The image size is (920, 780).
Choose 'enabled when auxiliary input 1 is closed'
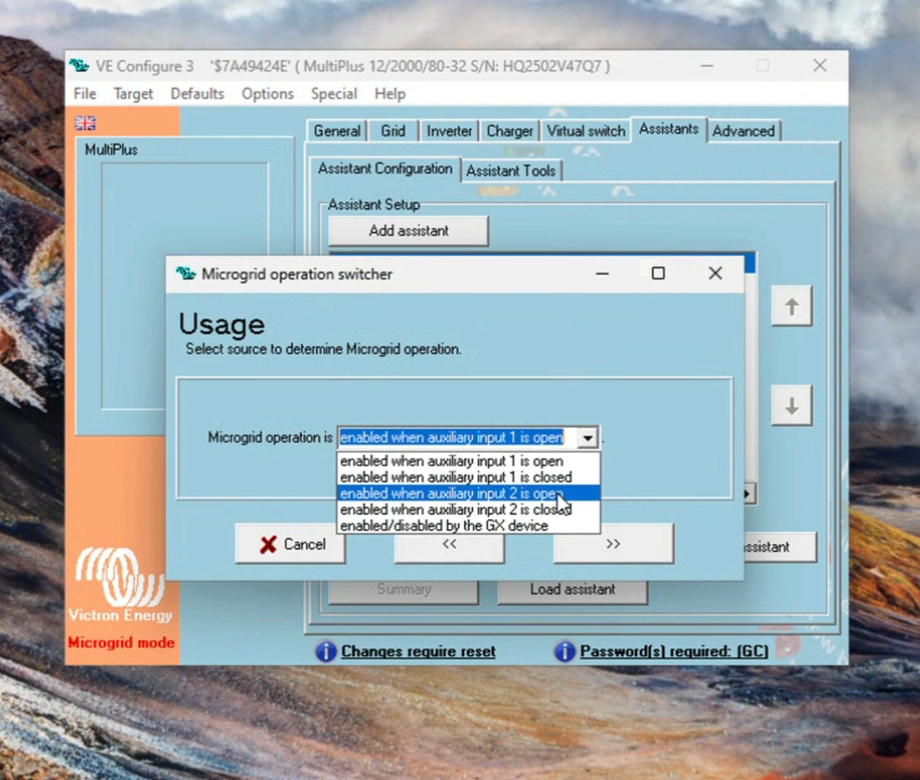pos(468,477)
